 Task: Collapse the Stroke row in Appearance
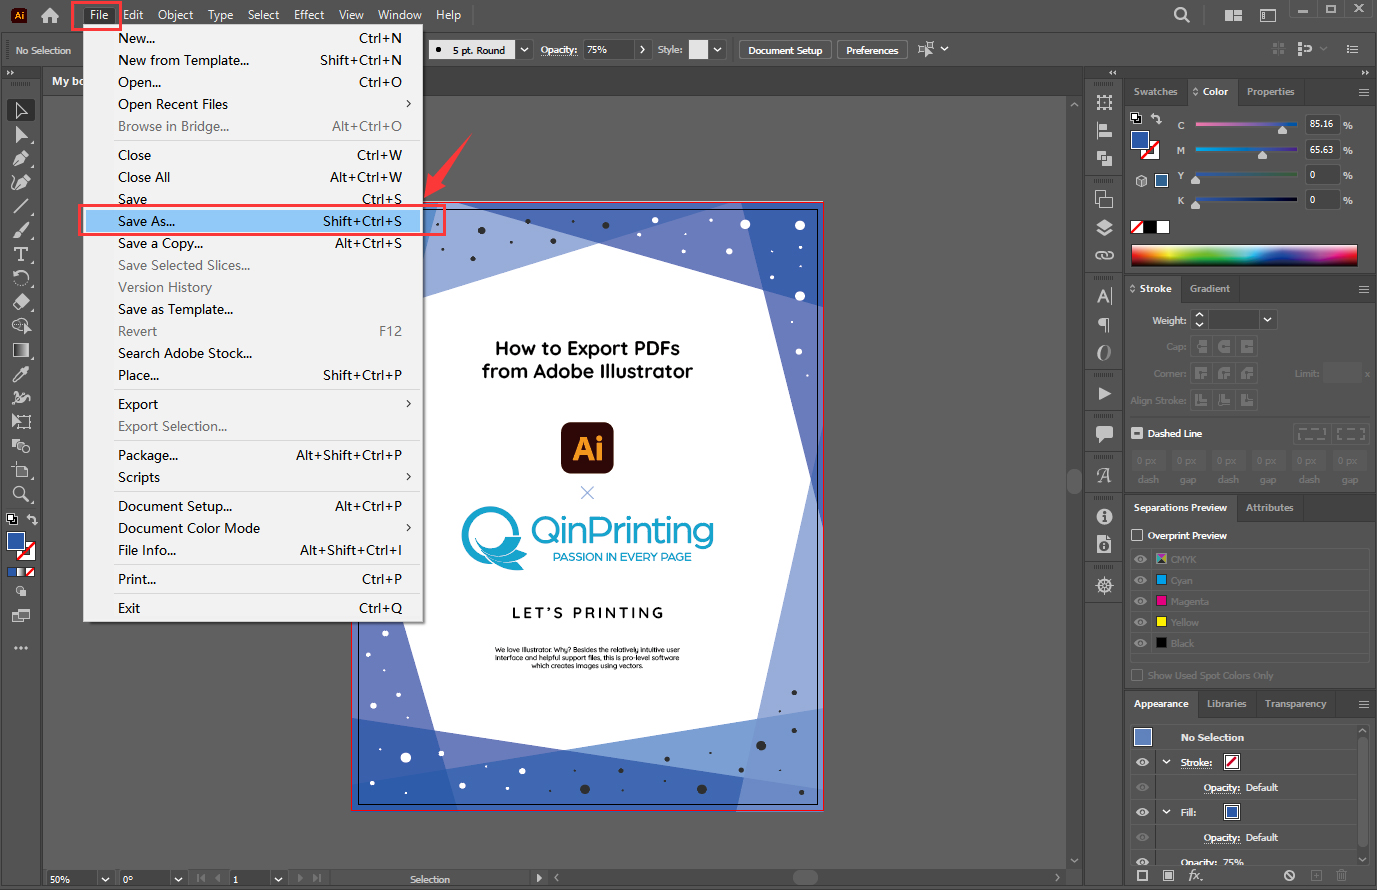[x=1166, y=762]
